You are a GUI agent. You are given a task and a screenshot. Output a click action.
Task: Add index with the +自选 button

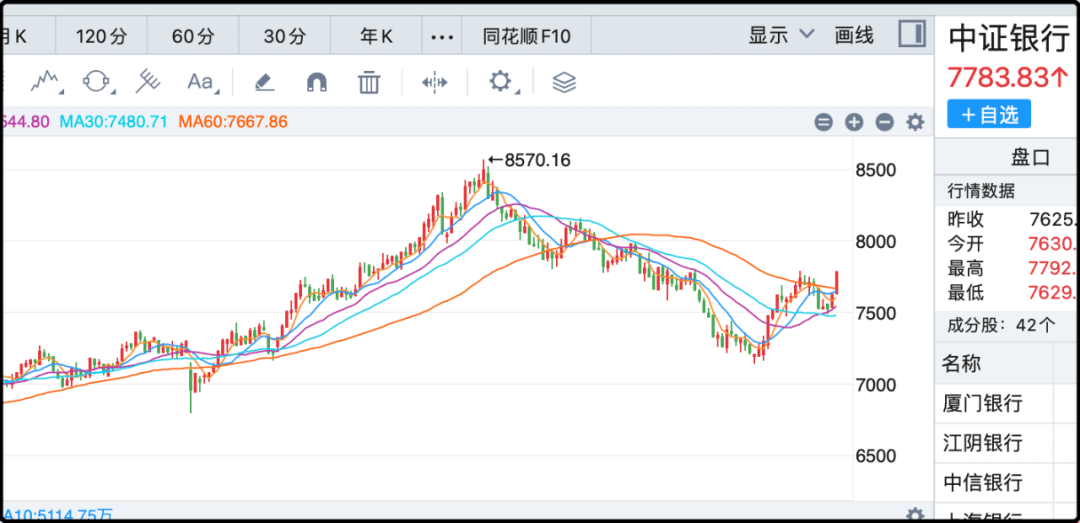click(x=989, y=114)
